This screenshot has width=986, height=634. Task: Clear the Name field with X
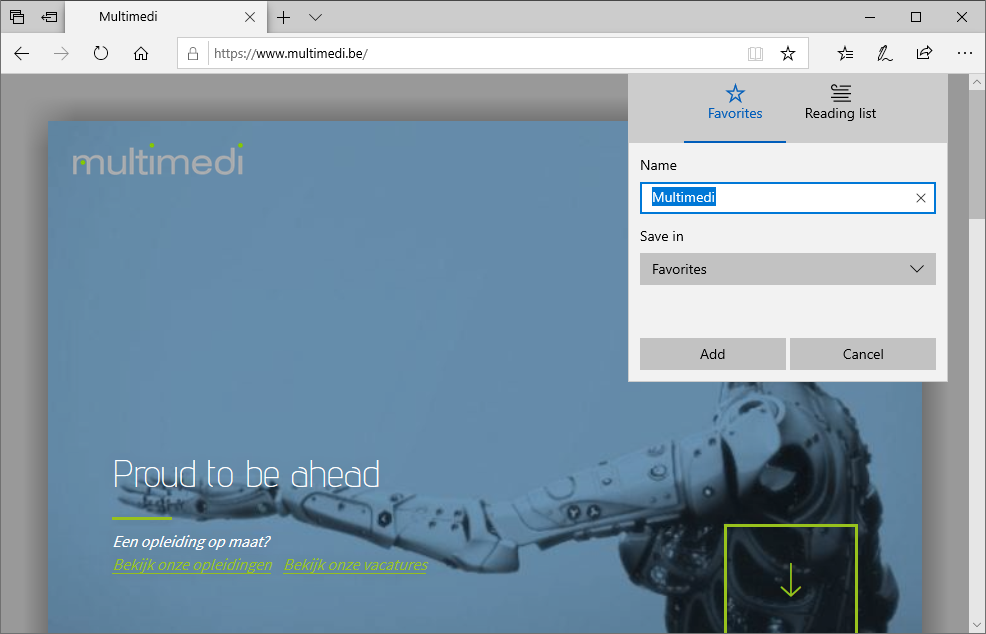pyautogui.click(x=921, y=198)
